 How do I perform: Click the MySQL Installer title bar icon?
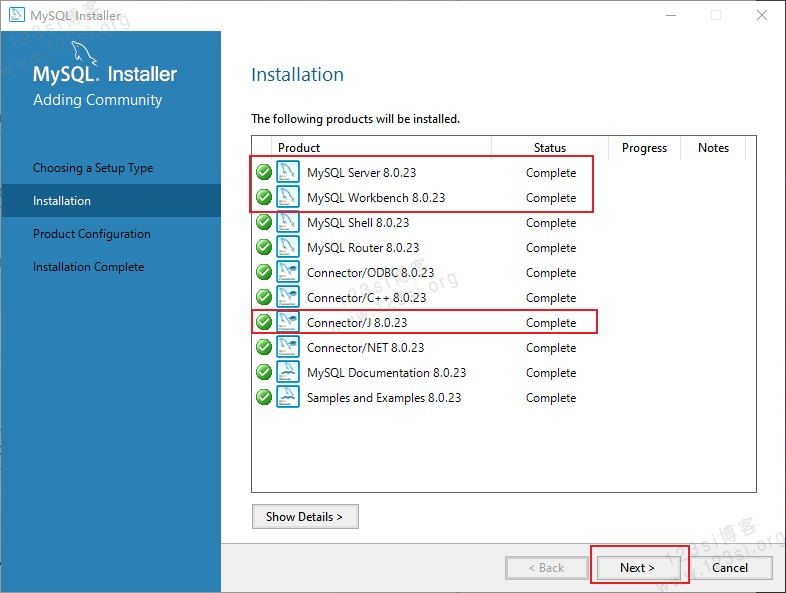point(17,15)
